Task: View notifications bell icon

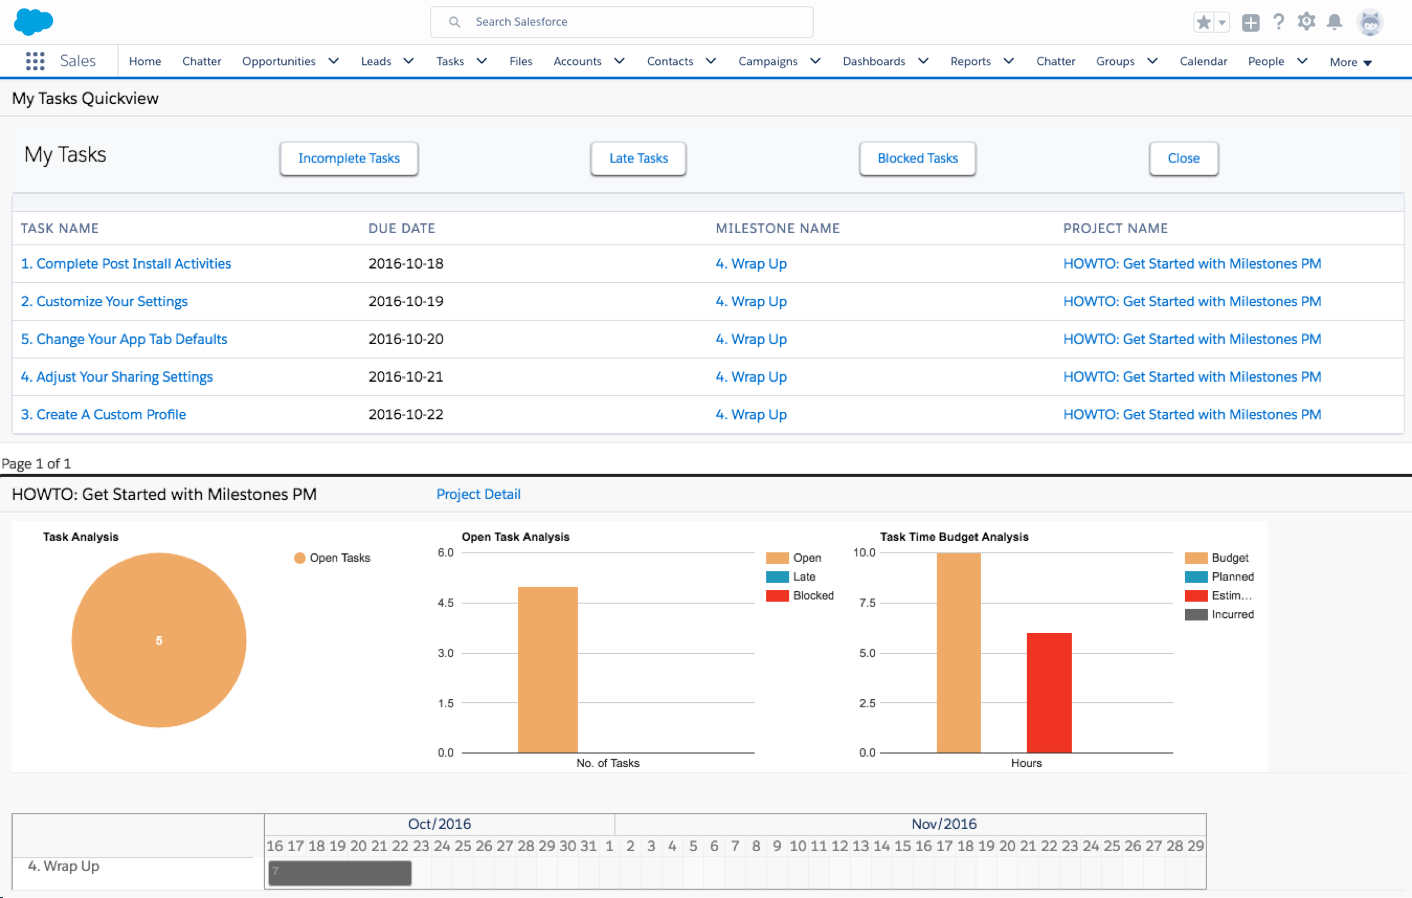Action: coord(1334,22)
